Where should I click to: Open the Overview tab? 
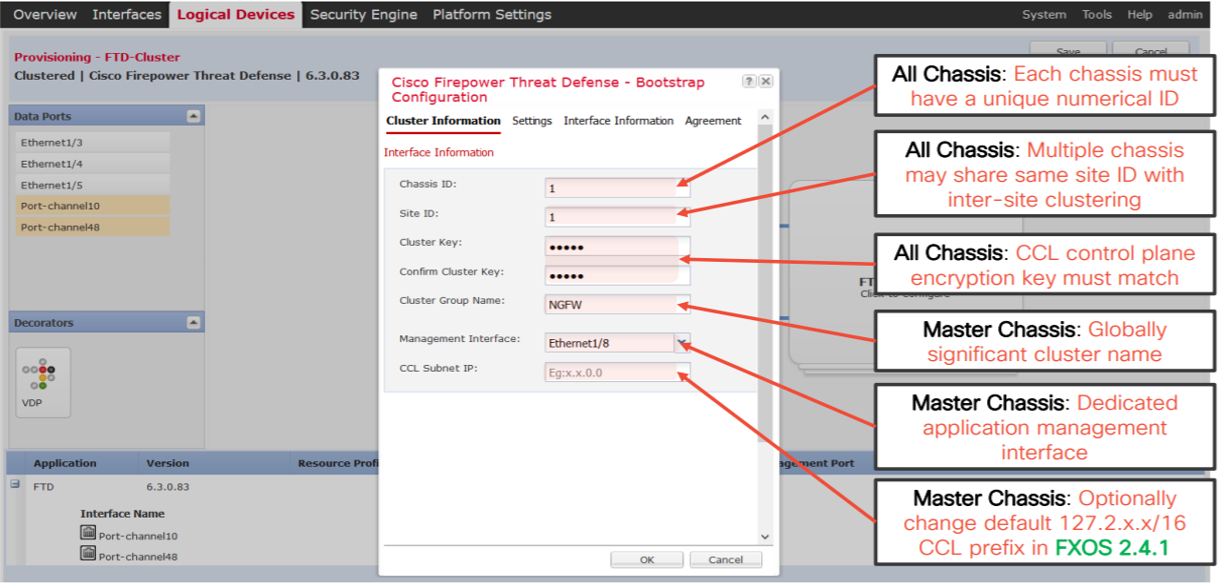pos(45,15)
